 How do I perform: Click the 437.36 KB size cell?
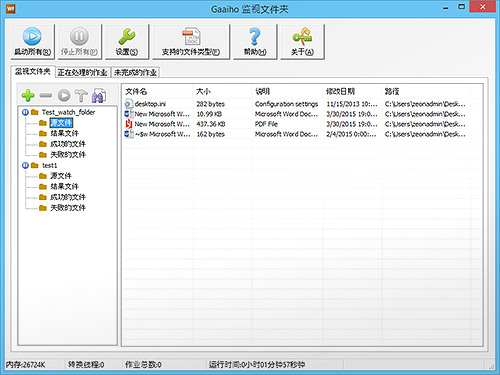pos(211,124)
